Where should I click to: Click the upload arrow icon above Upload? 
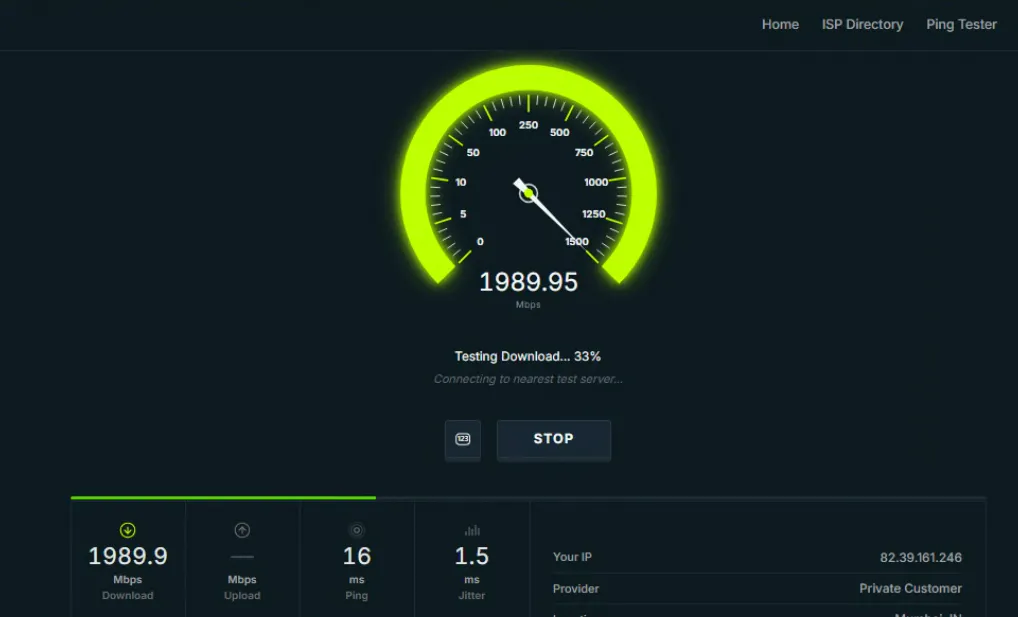242,531
